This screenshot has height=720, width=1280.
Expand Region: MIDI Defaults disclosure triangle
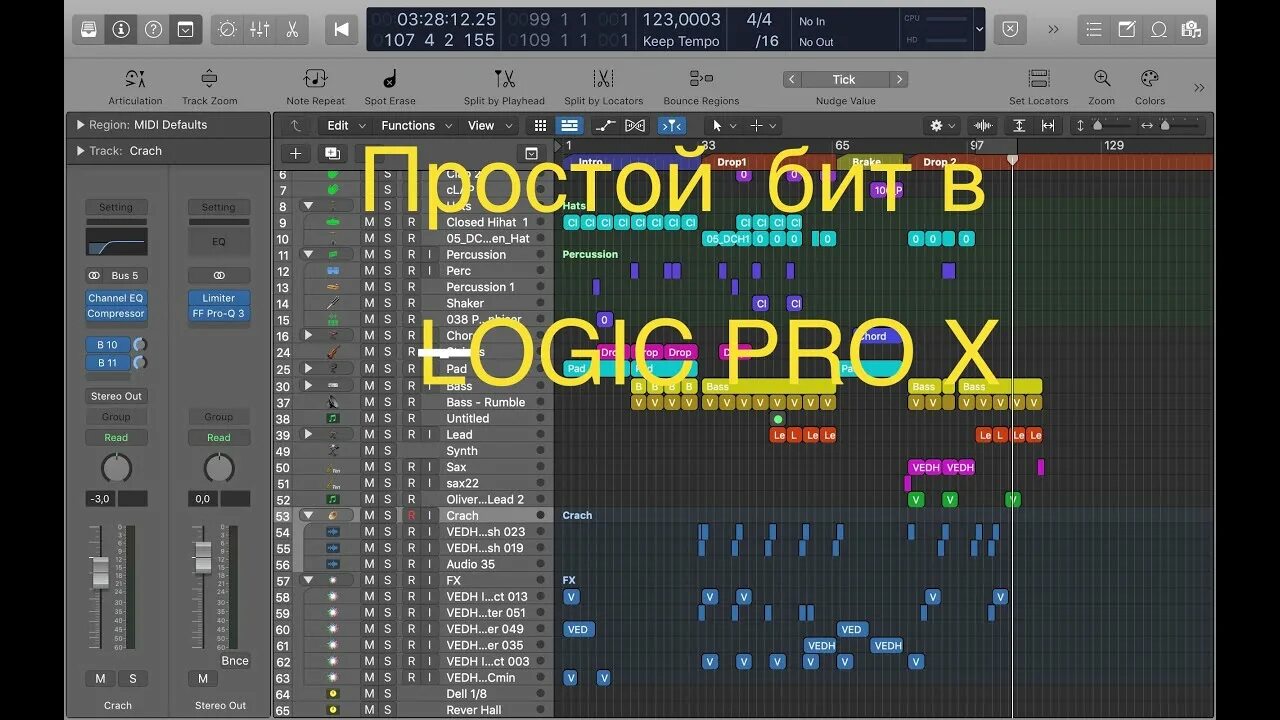tap(80, 125)
